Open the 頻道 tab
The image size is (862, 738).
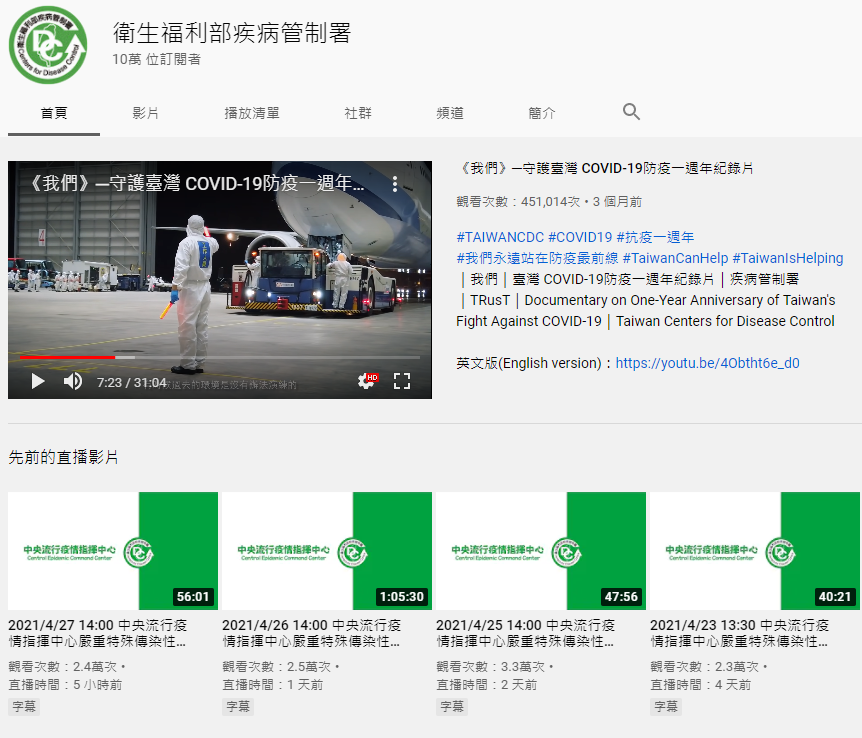coord(450,113)
